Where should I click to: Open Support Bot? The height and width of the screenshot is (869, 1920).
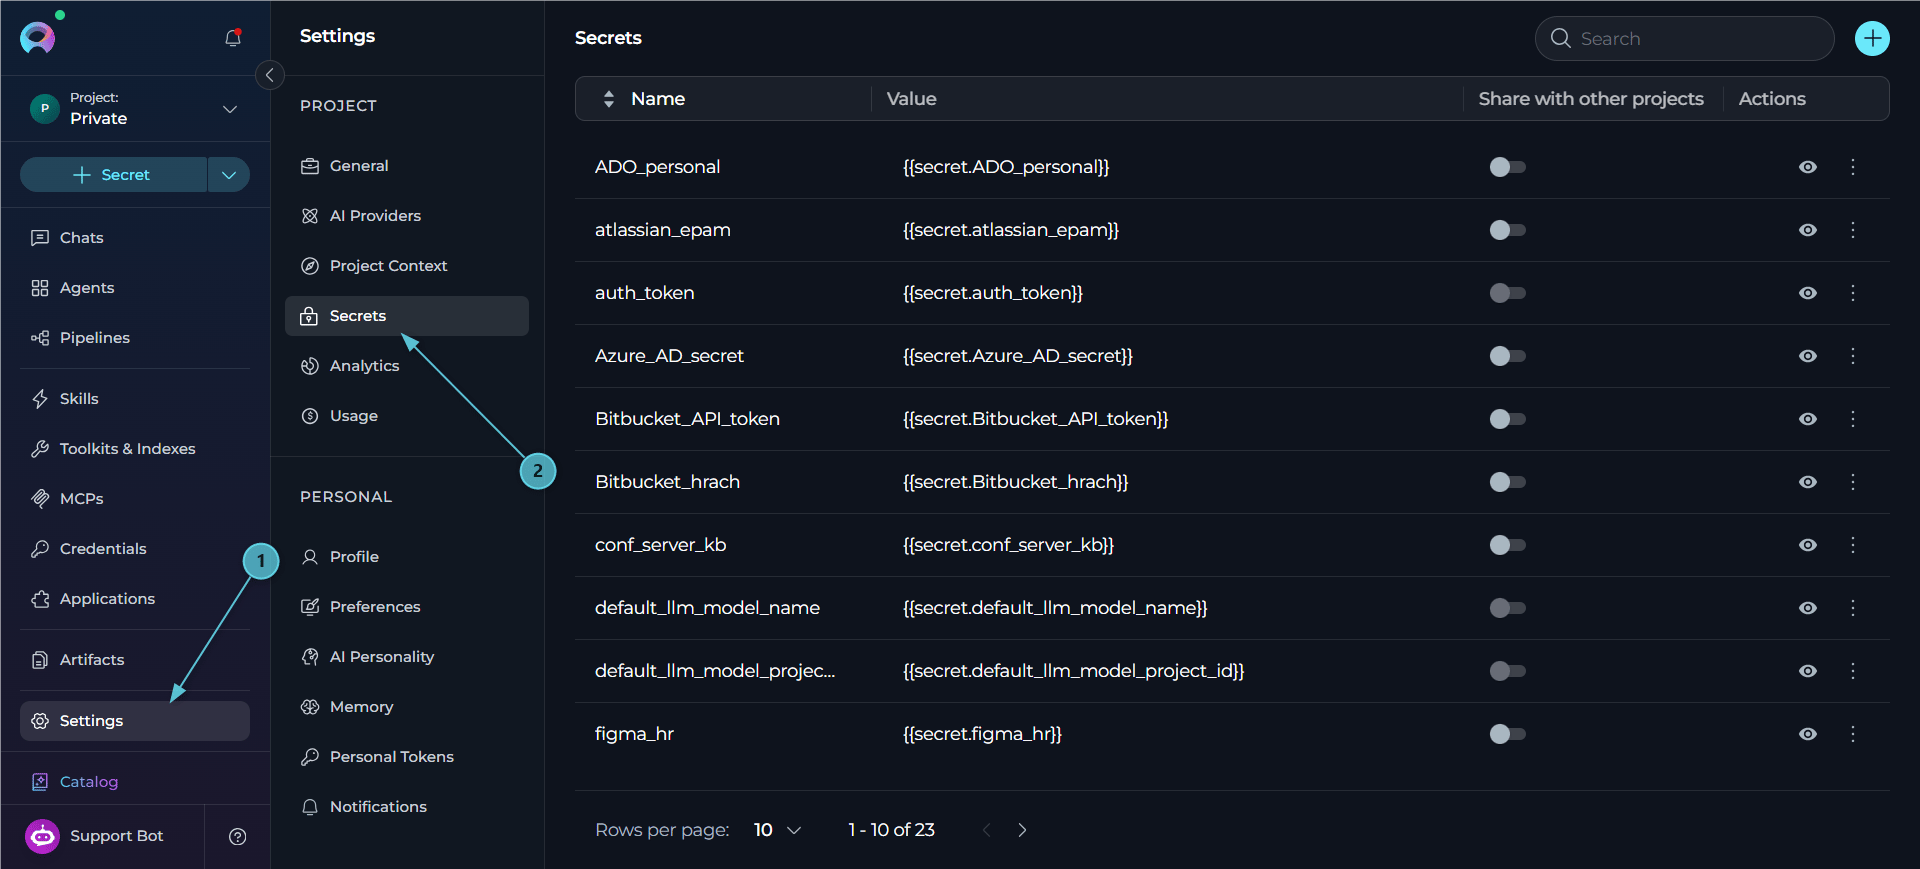click(95, 836)
